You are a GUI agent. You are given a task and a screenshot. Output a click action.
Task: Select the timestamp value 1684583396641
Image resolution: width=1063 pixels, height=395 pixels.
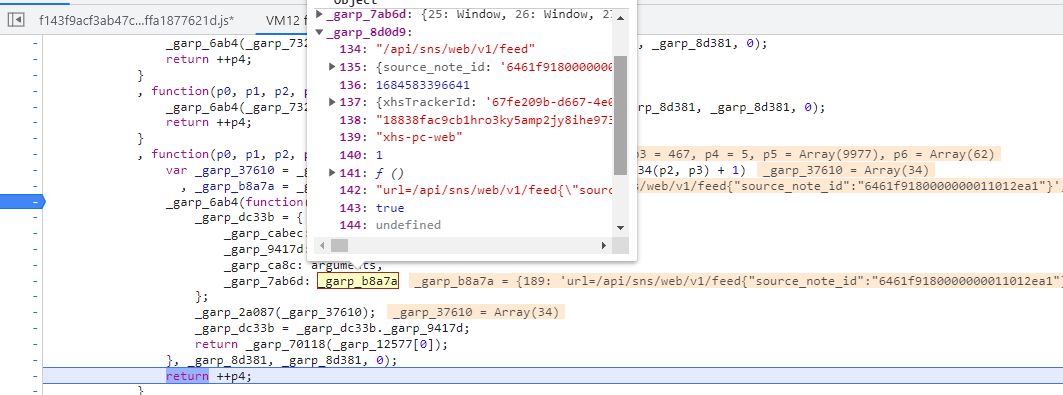tap(424, 84)
